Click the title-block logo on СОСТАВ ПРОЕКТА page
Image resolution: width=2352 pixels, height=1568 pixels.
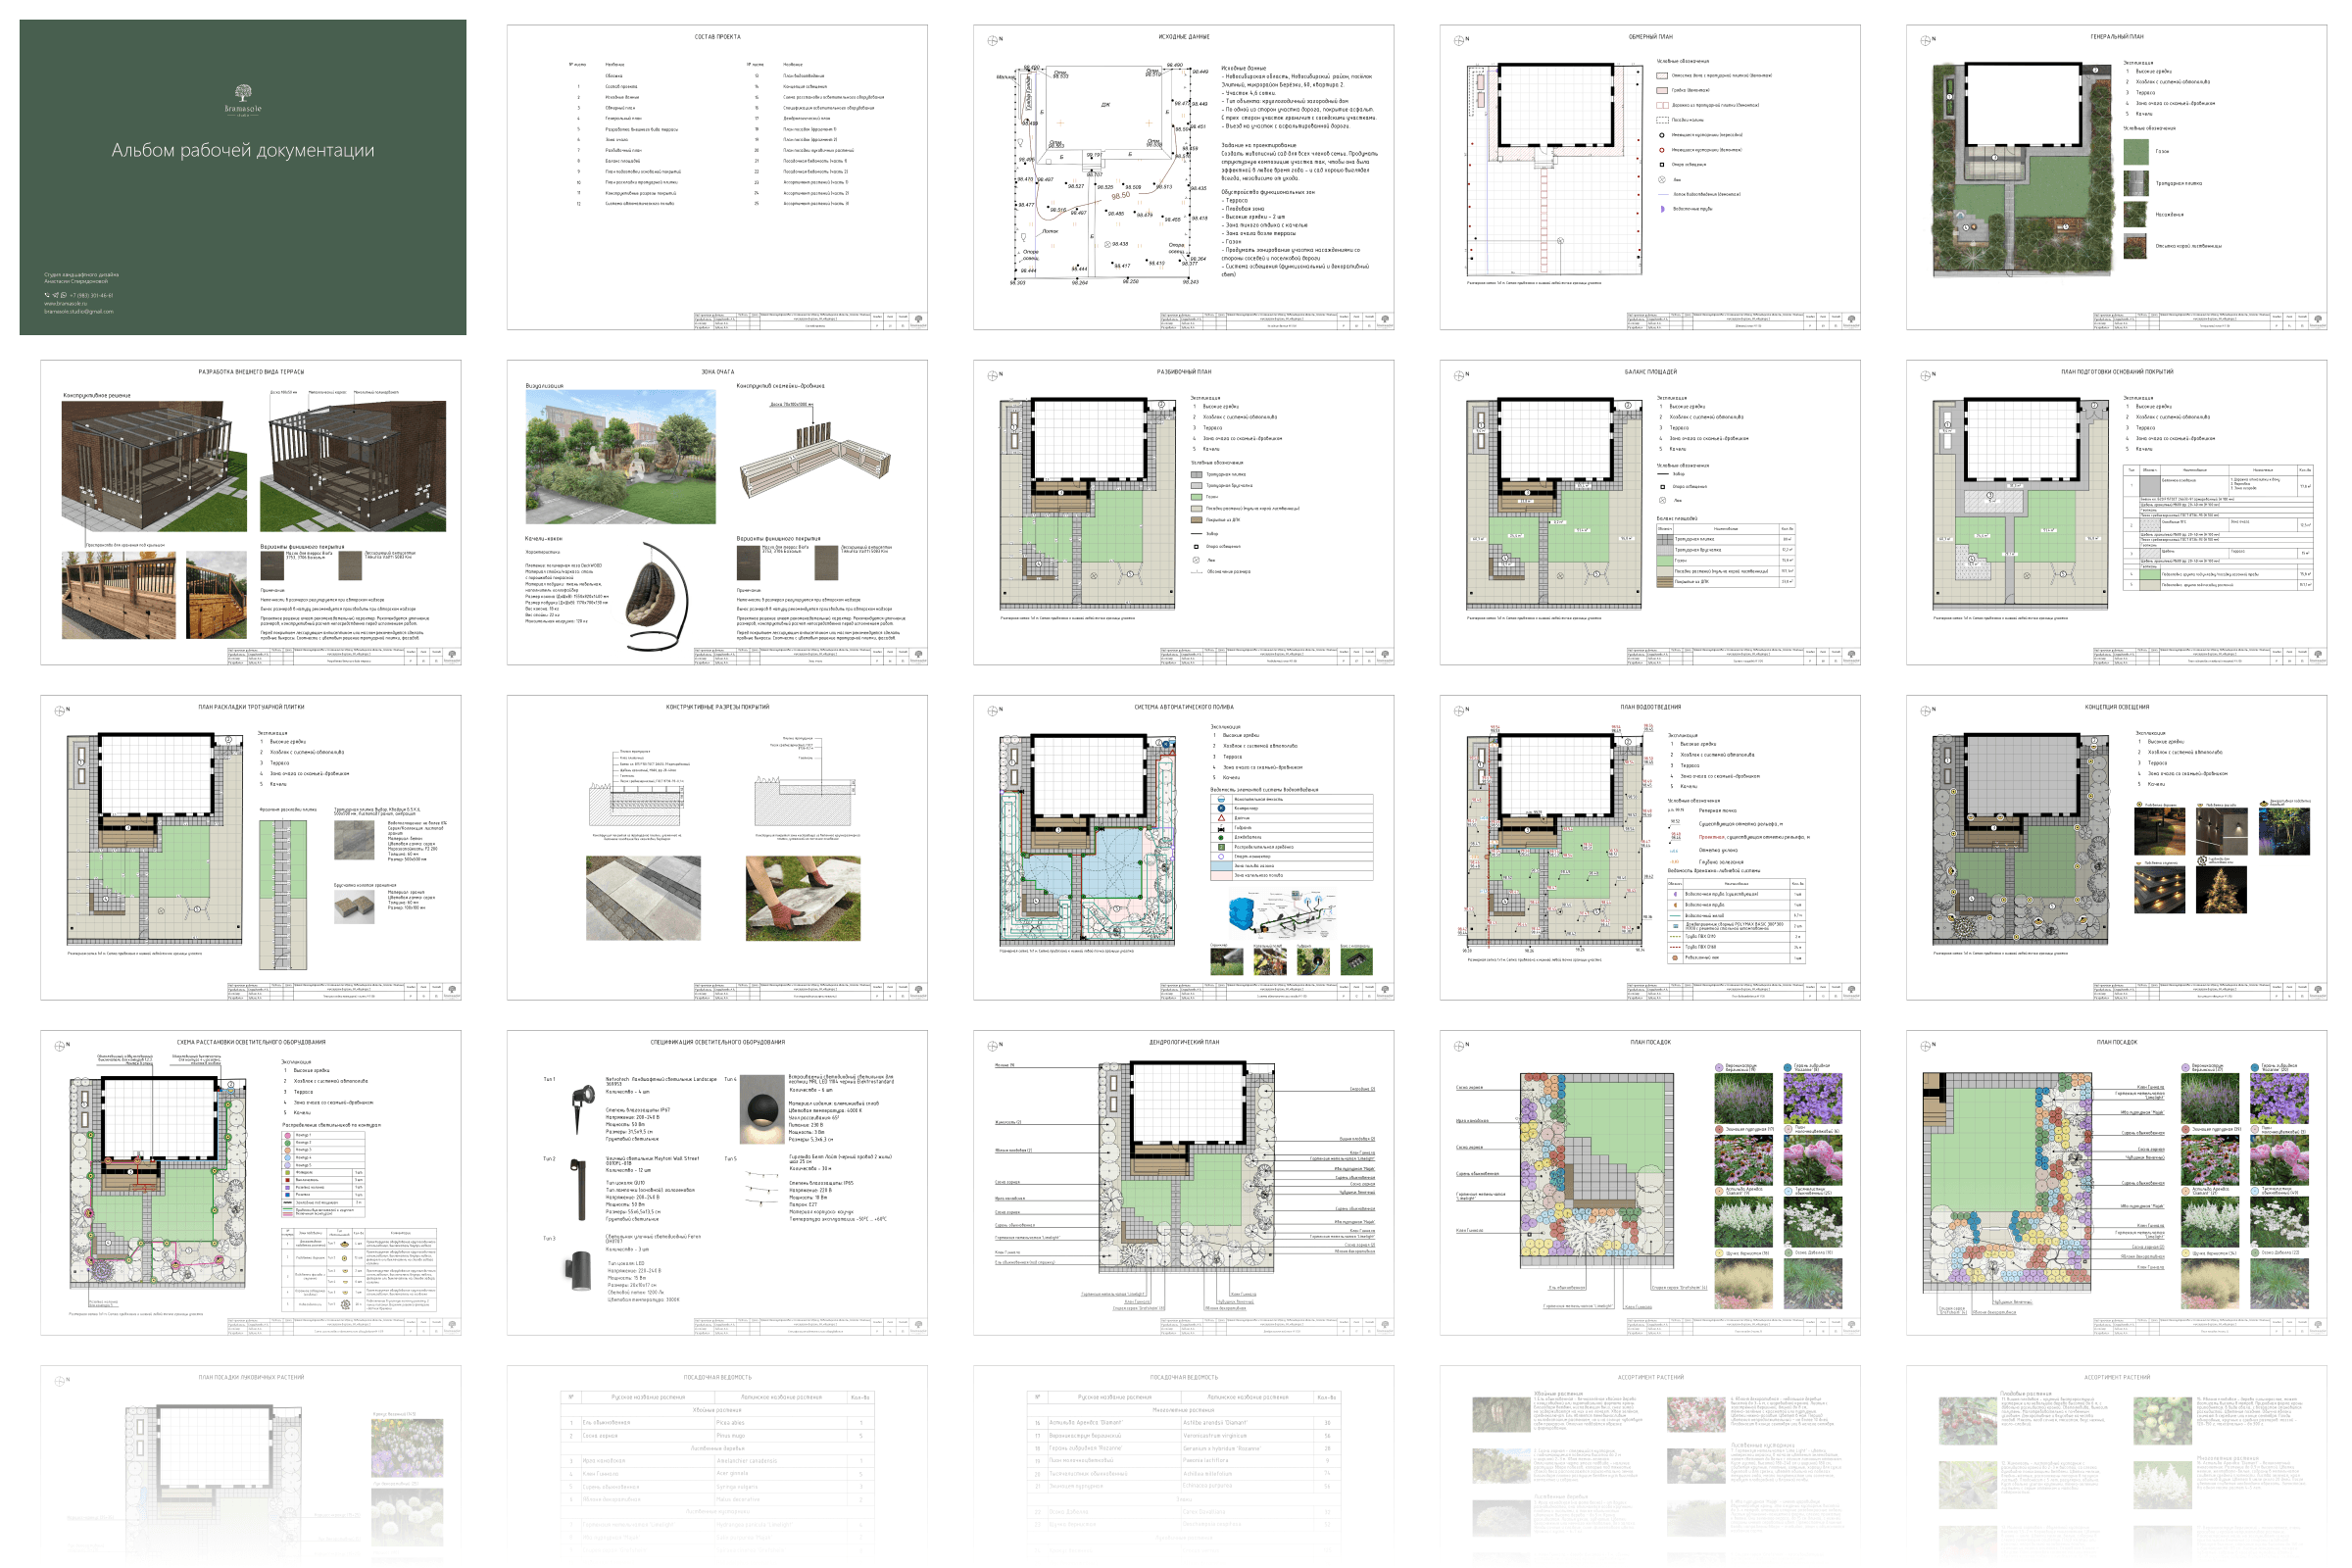918,320
